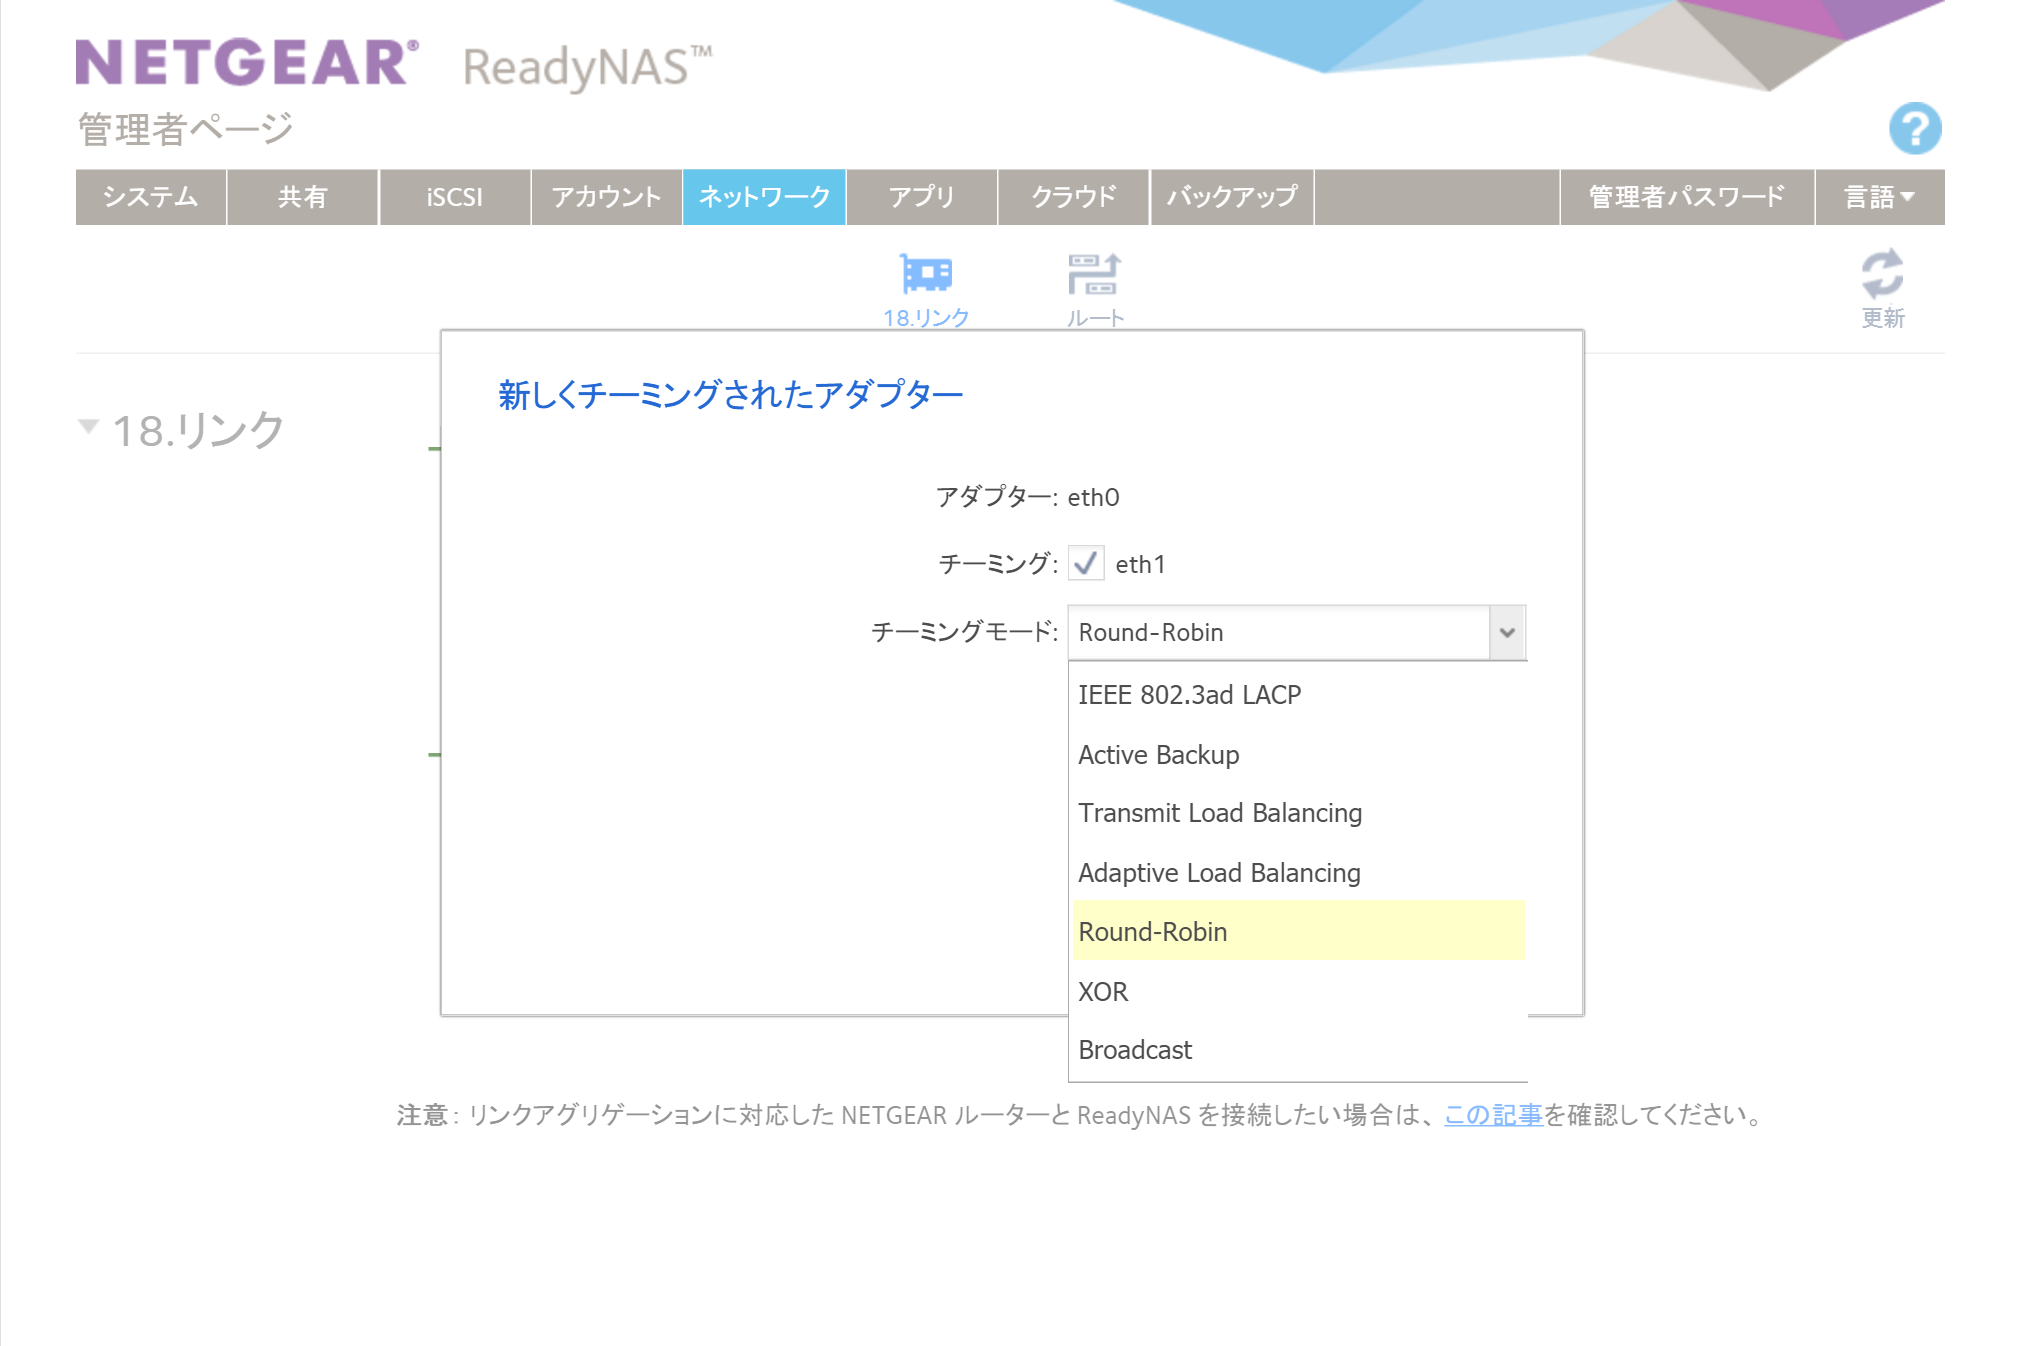Click the blue help question mark icon
Screen dimensions: 2019x1346
tap(1914, 129)
